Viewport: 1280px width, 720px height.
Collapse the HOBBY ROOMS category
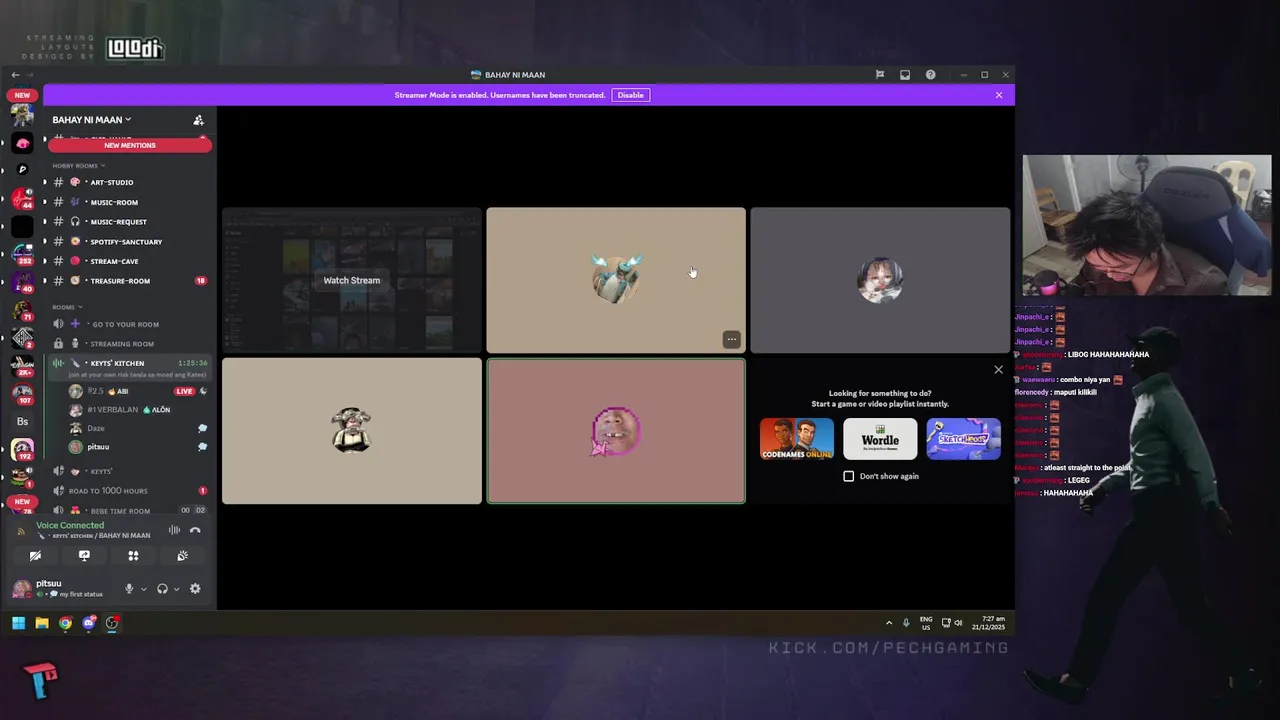point(78,165)
